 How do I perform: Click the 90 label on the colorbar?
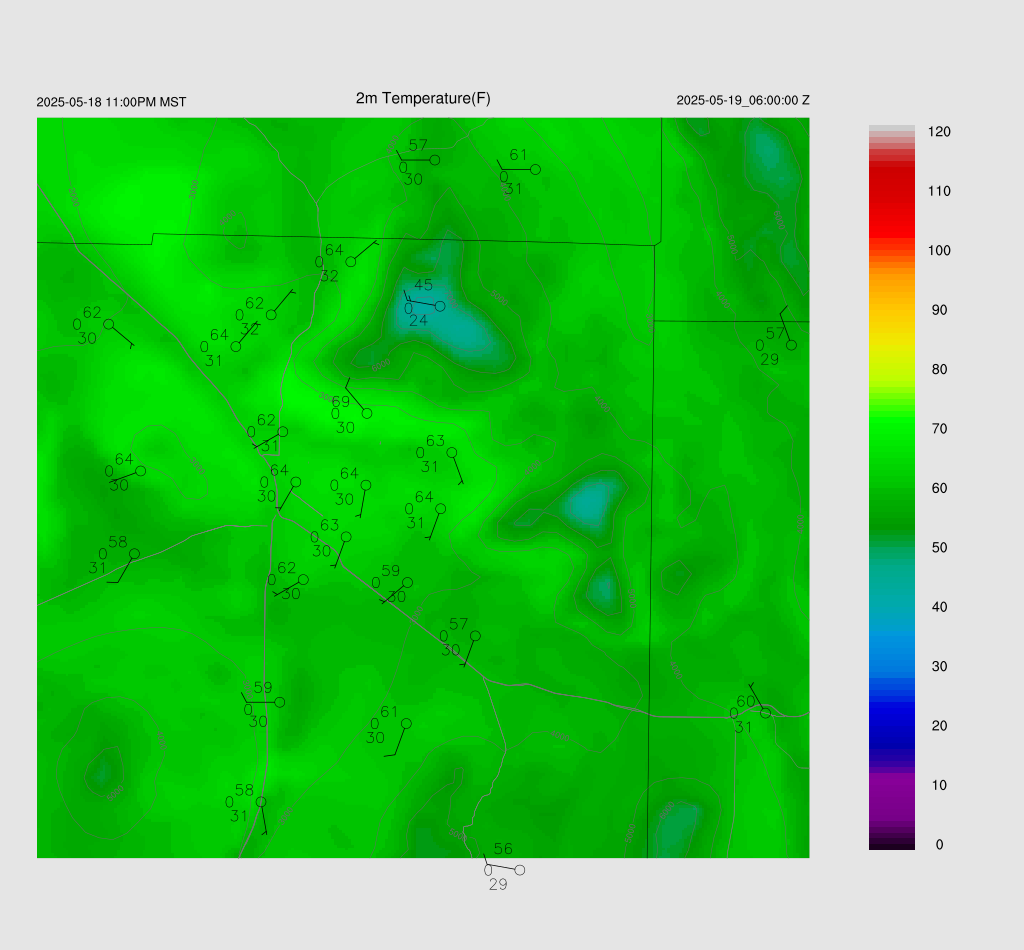[x=939, y=310]
